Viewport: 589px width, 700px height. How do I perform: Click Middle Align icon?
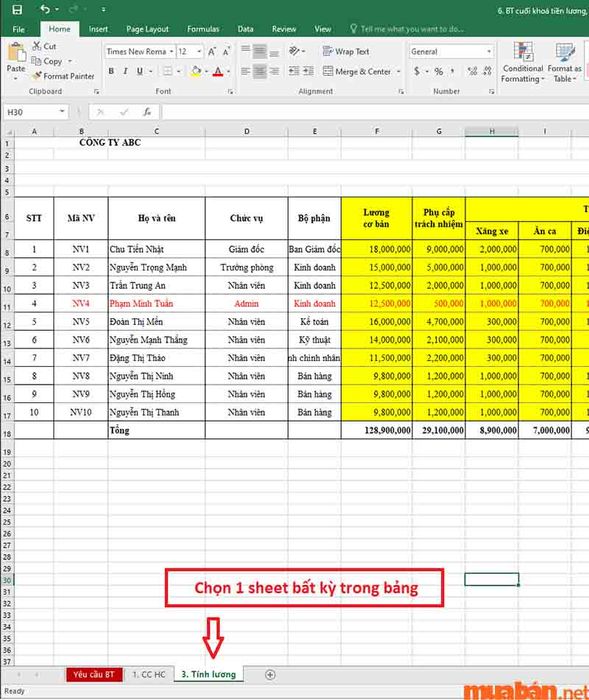tap(260, 52)
